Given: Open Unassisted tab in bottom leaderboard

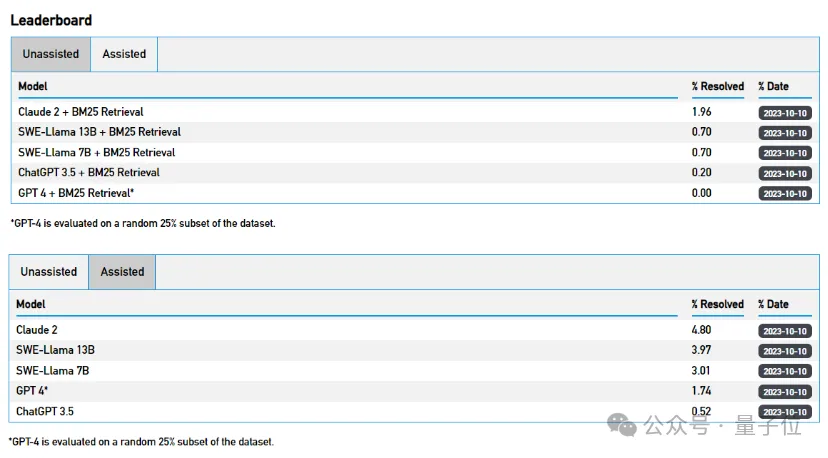Looking at the screenshot, I should click(49, 272).
